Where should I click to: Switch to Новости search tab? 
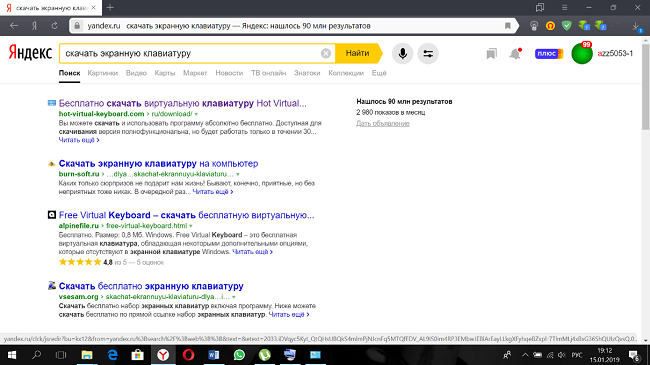[x=229, y=73]
